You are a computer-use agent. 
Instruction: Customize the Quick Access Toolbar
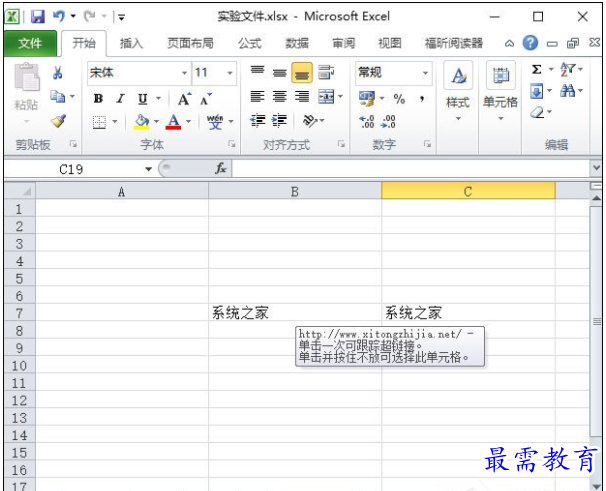(121, 17)
